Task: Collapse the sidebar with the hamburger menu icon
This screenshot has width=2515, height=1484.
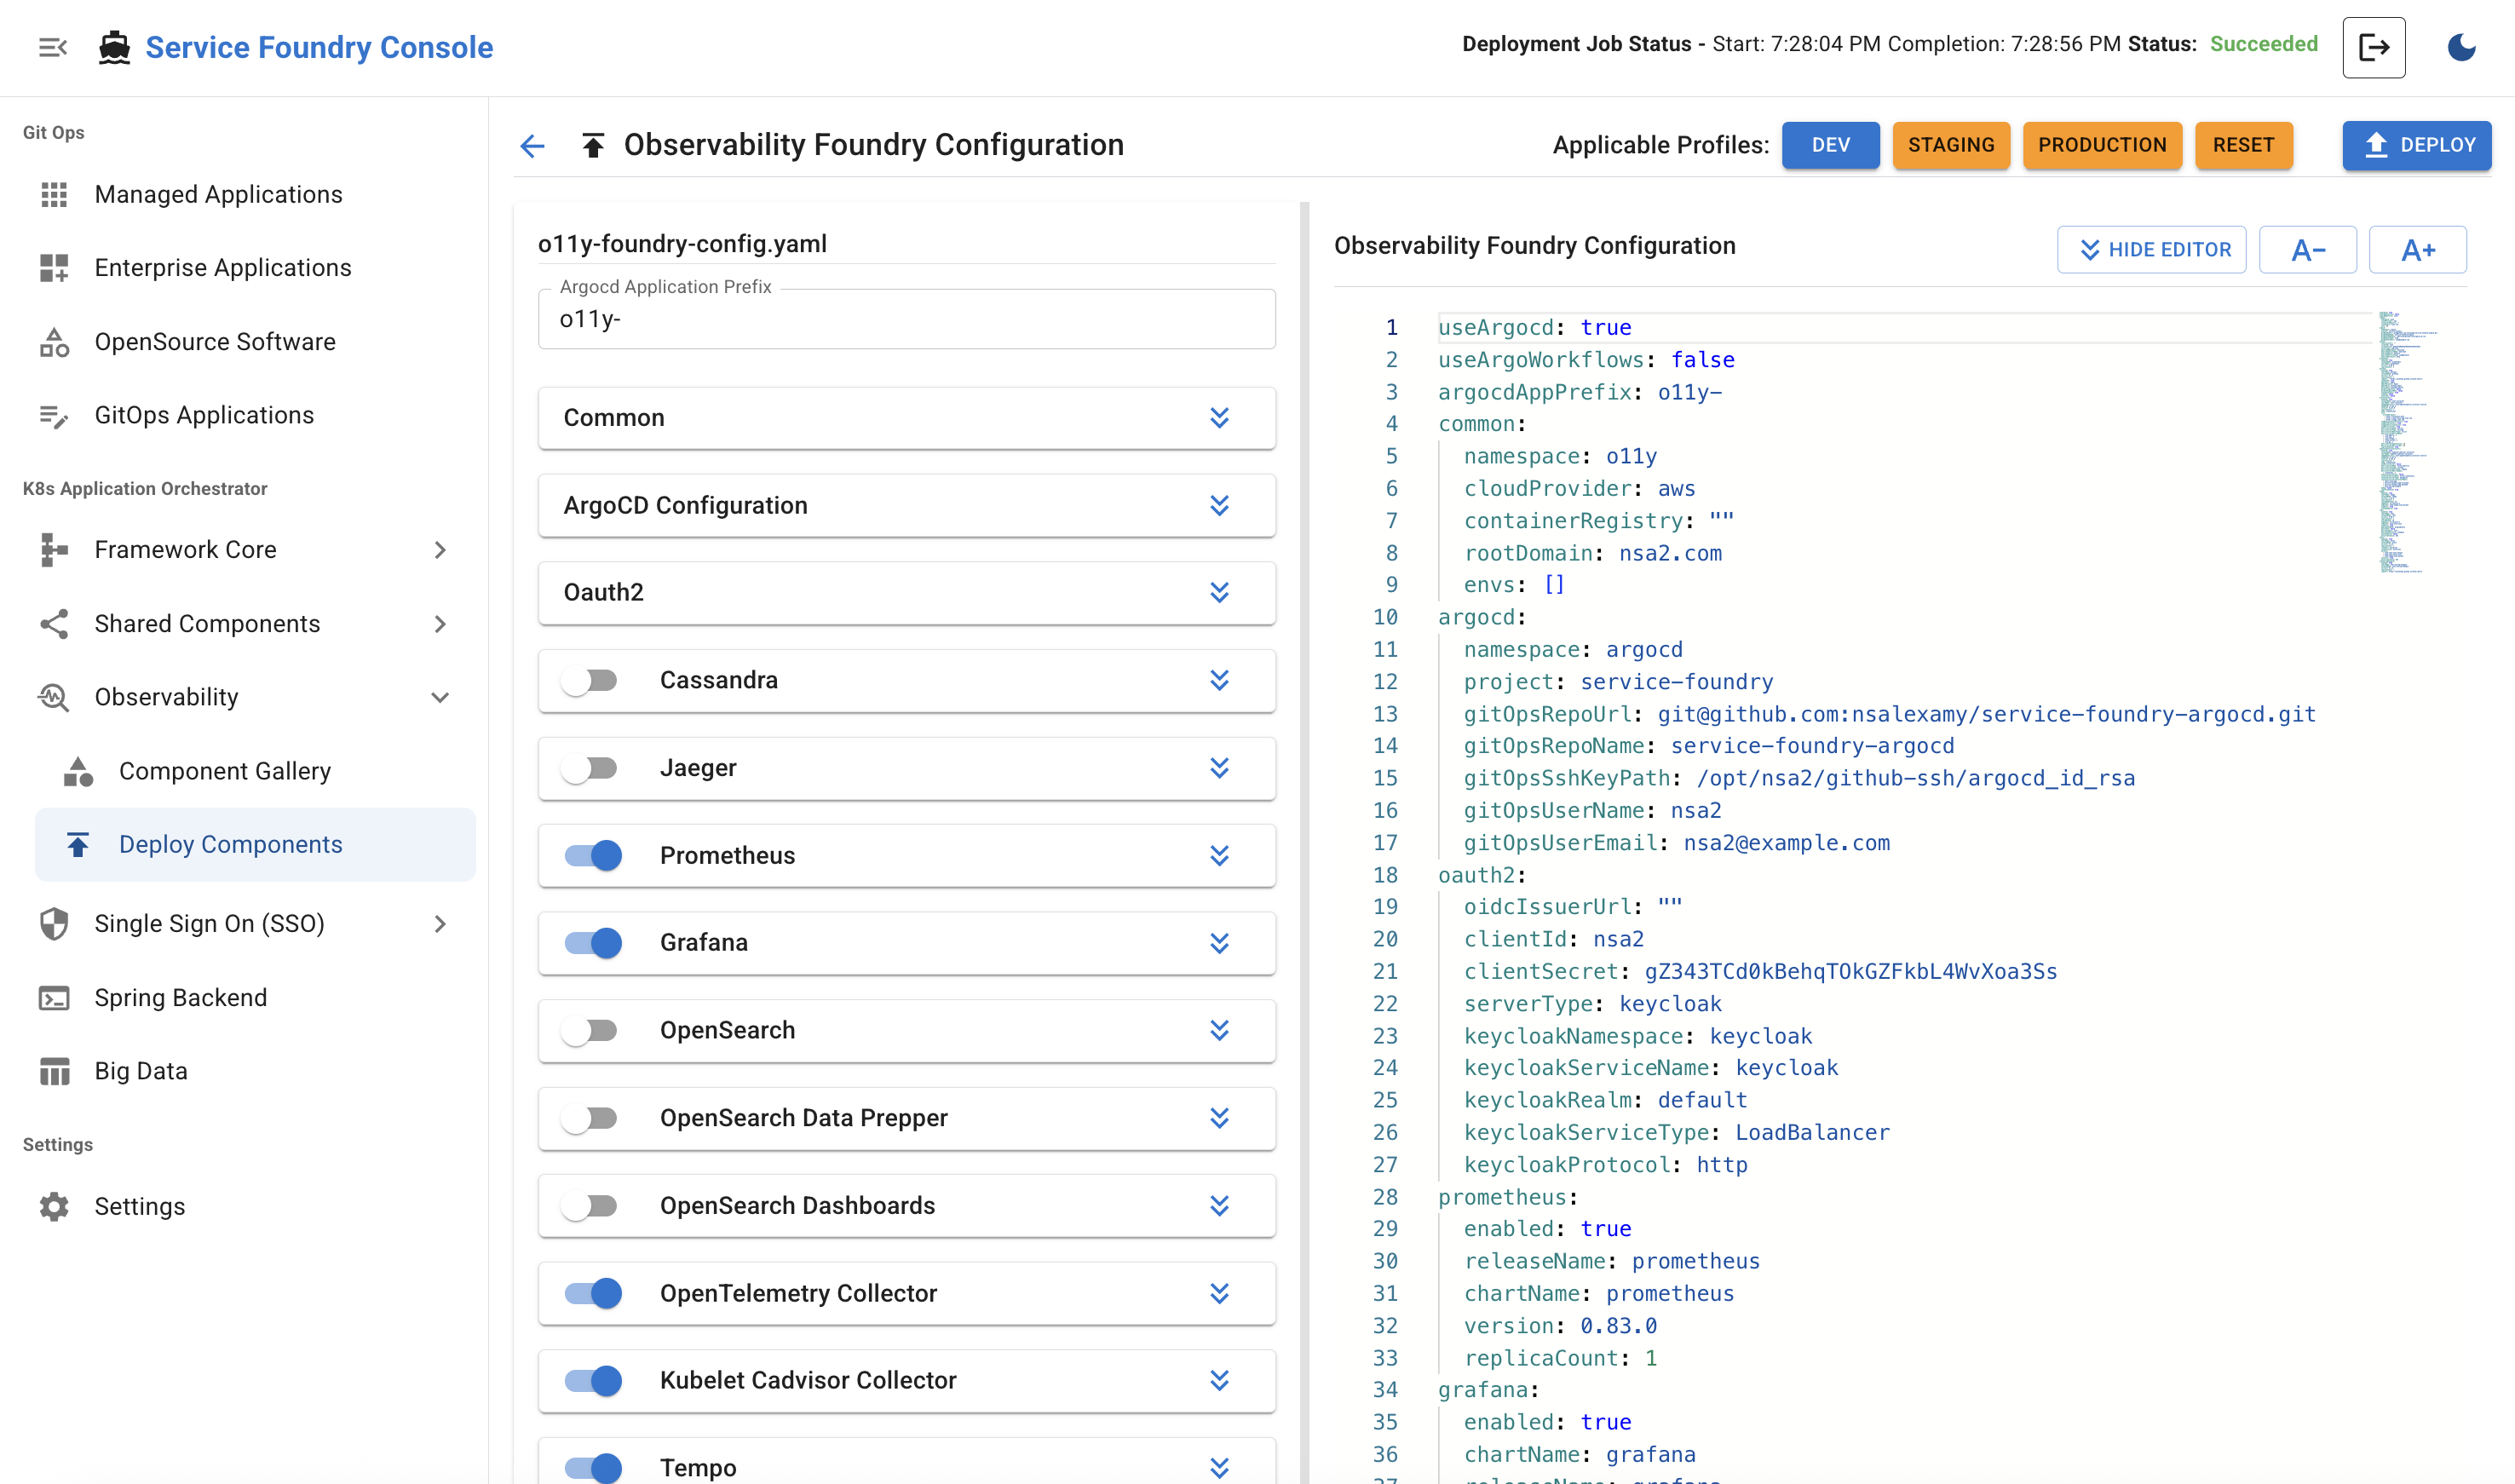Action: point(52,47)
